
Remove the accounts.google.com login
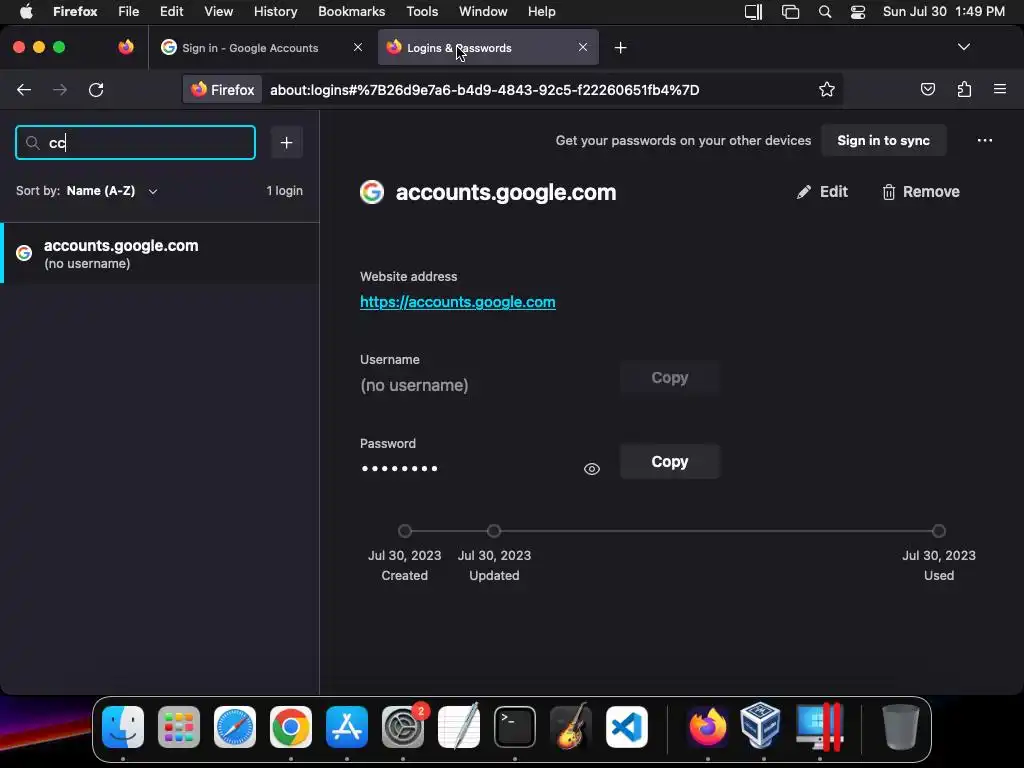pyautogui.click(x=921, y=191)
